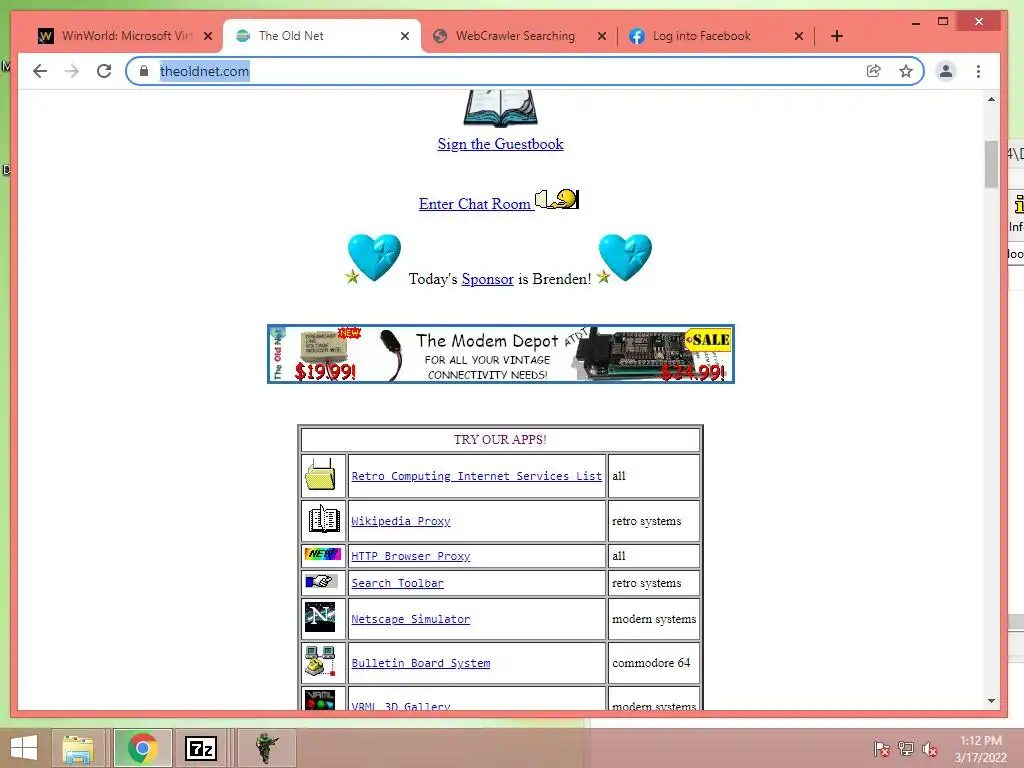Image resolution: width=1024 pixels, height=768 pixels.
Task: Click the Wikipedia Proxy book icon
Action: point(323,520)
